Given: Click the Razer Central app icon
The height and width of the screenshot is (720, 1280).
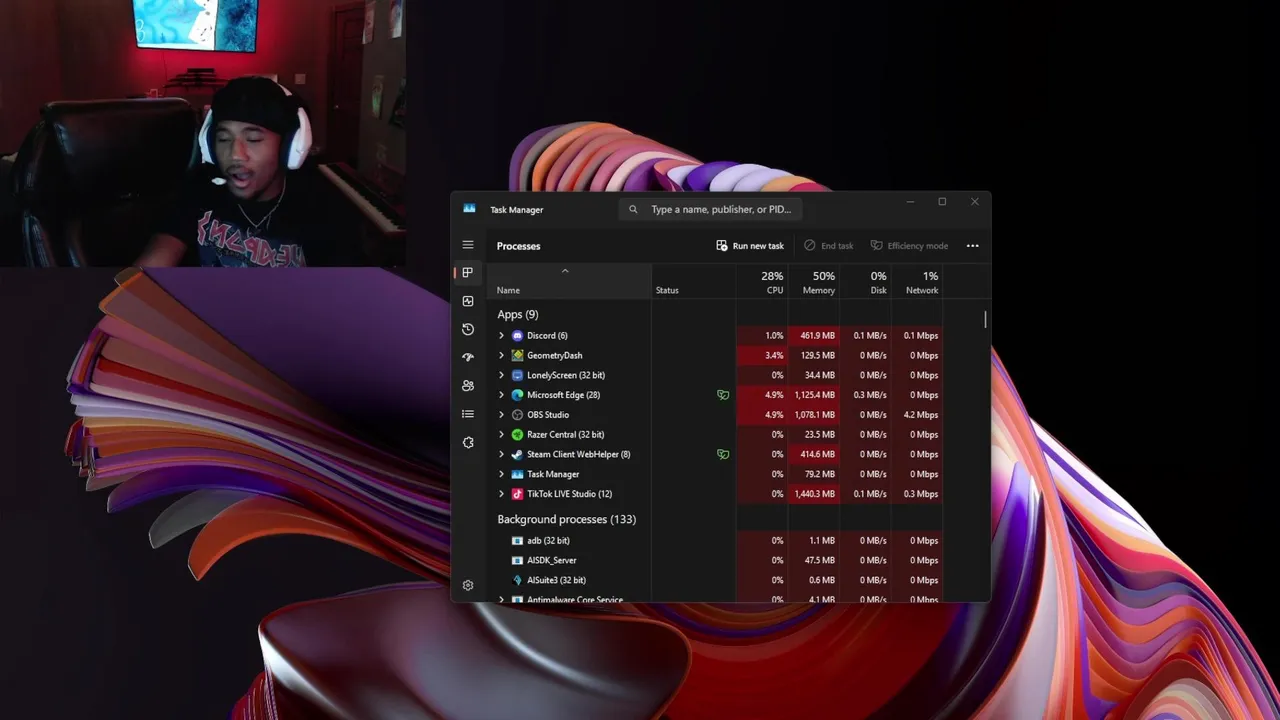Looking at the screenshot, I should pos(517,435).
